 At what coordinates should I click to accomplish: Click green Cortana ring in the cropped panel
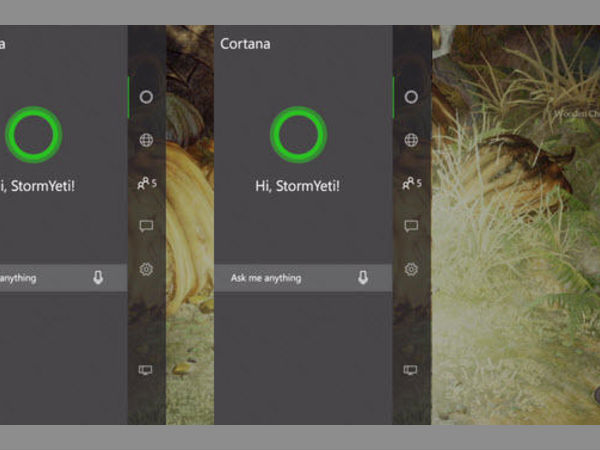coord(34,134)
